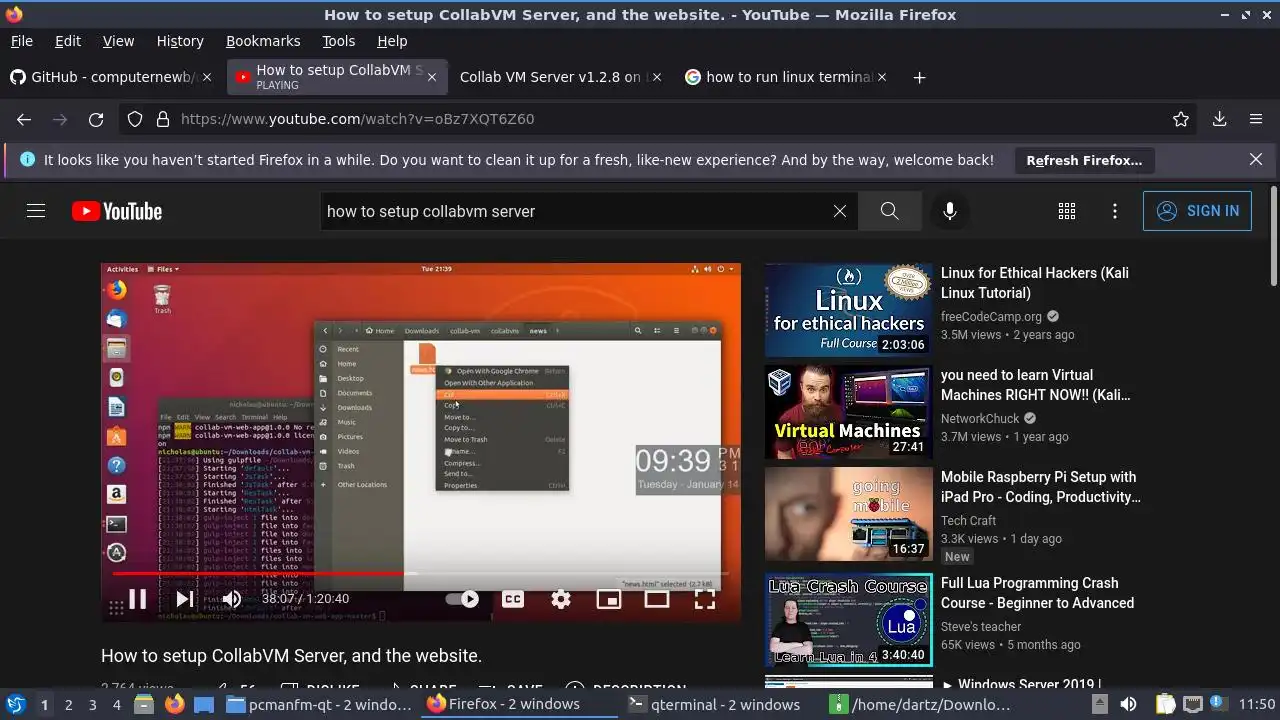Switch to qterminal taskbar group
Image resolution: width=1280 pixels, height=720 pixels.
coord(716,704)
